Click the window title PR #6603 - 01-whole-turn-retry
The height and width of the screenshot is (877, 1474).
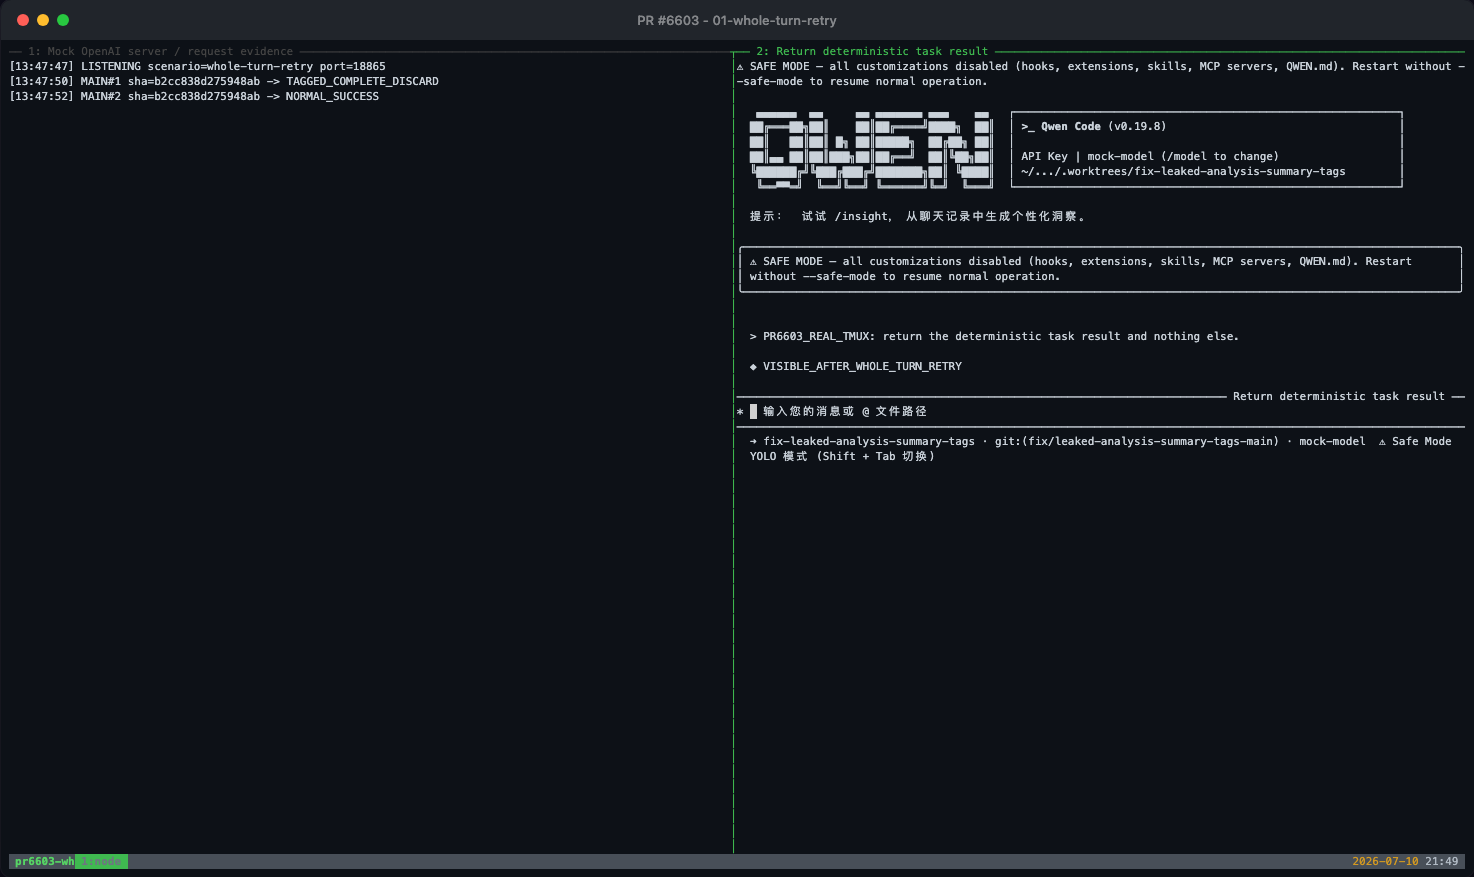(x=737, y=20)
